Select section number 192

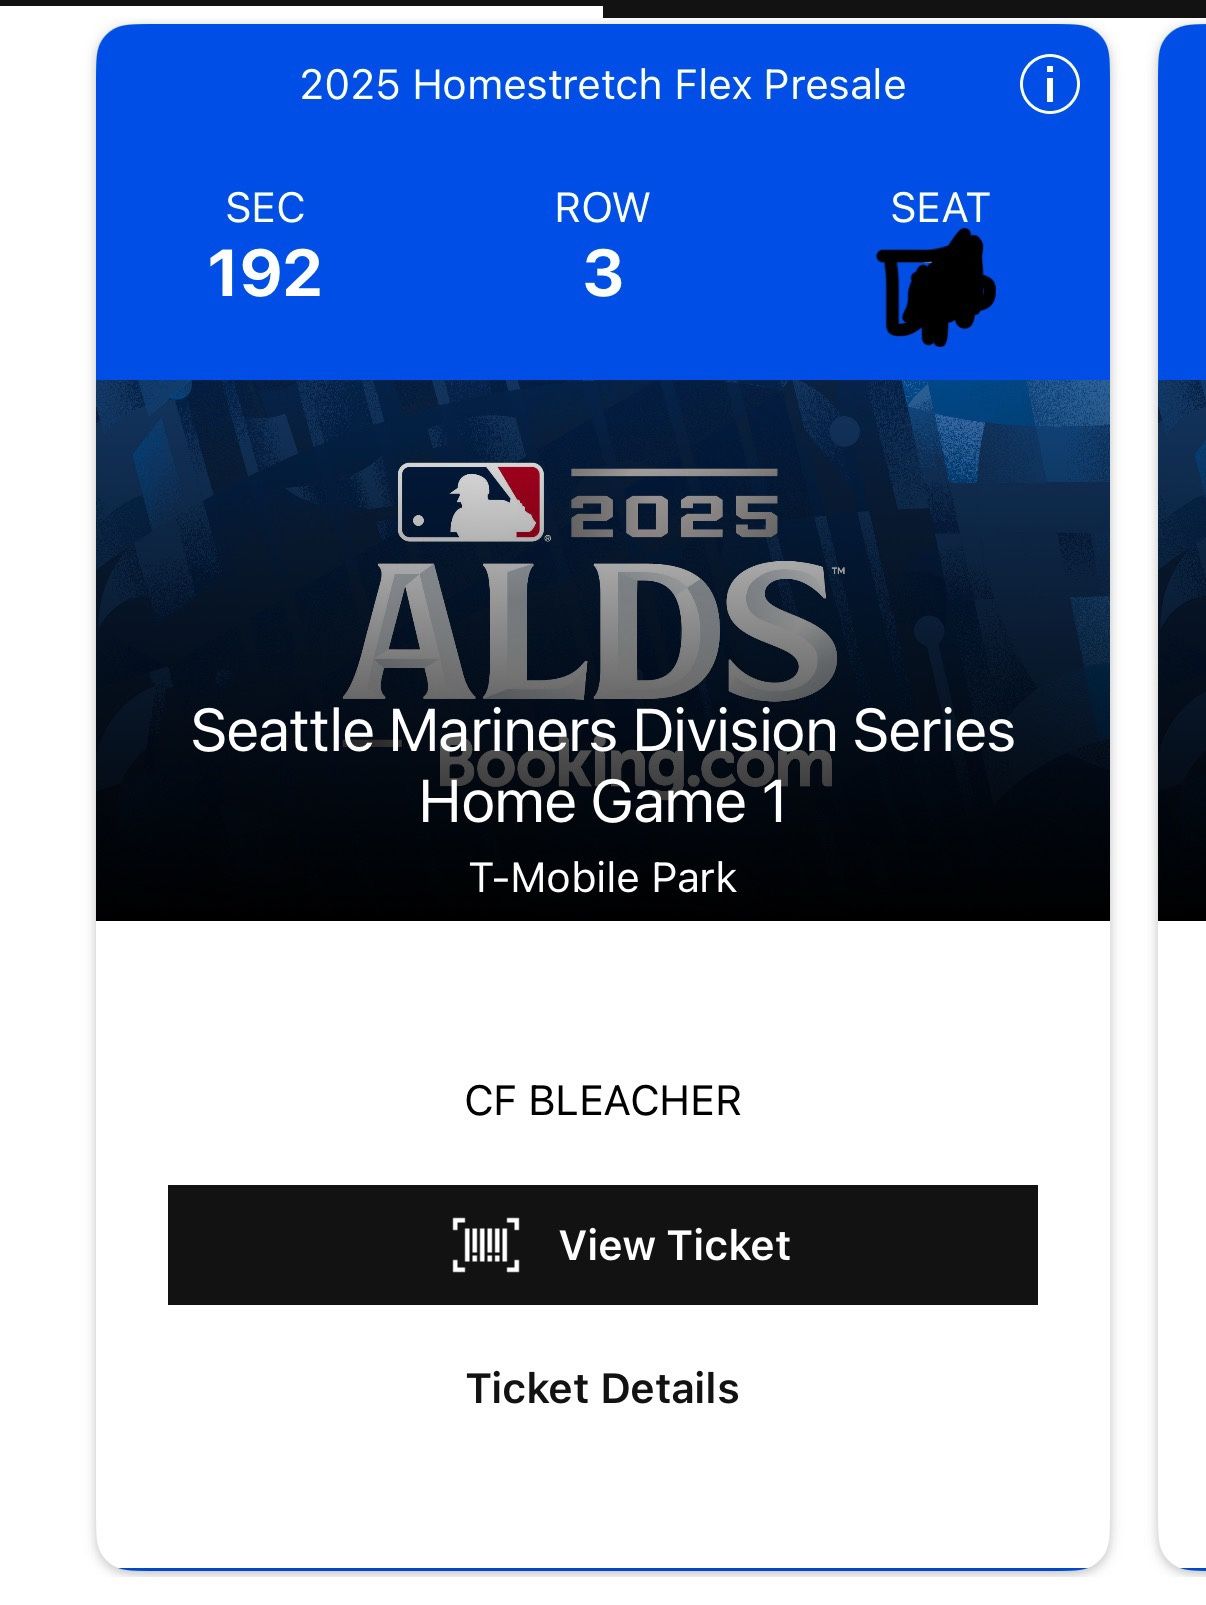265,274
